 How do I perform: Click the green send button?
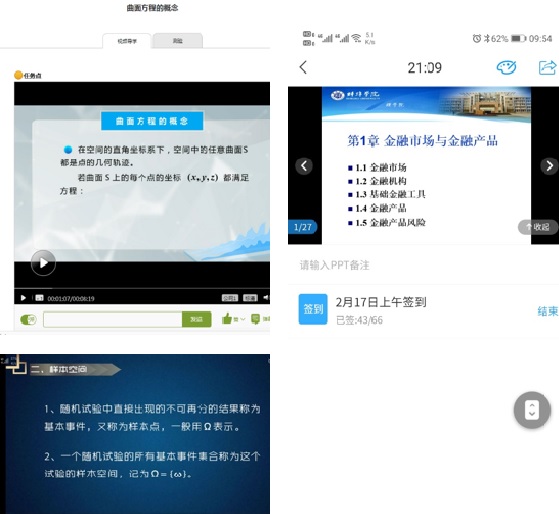(196, 319)
